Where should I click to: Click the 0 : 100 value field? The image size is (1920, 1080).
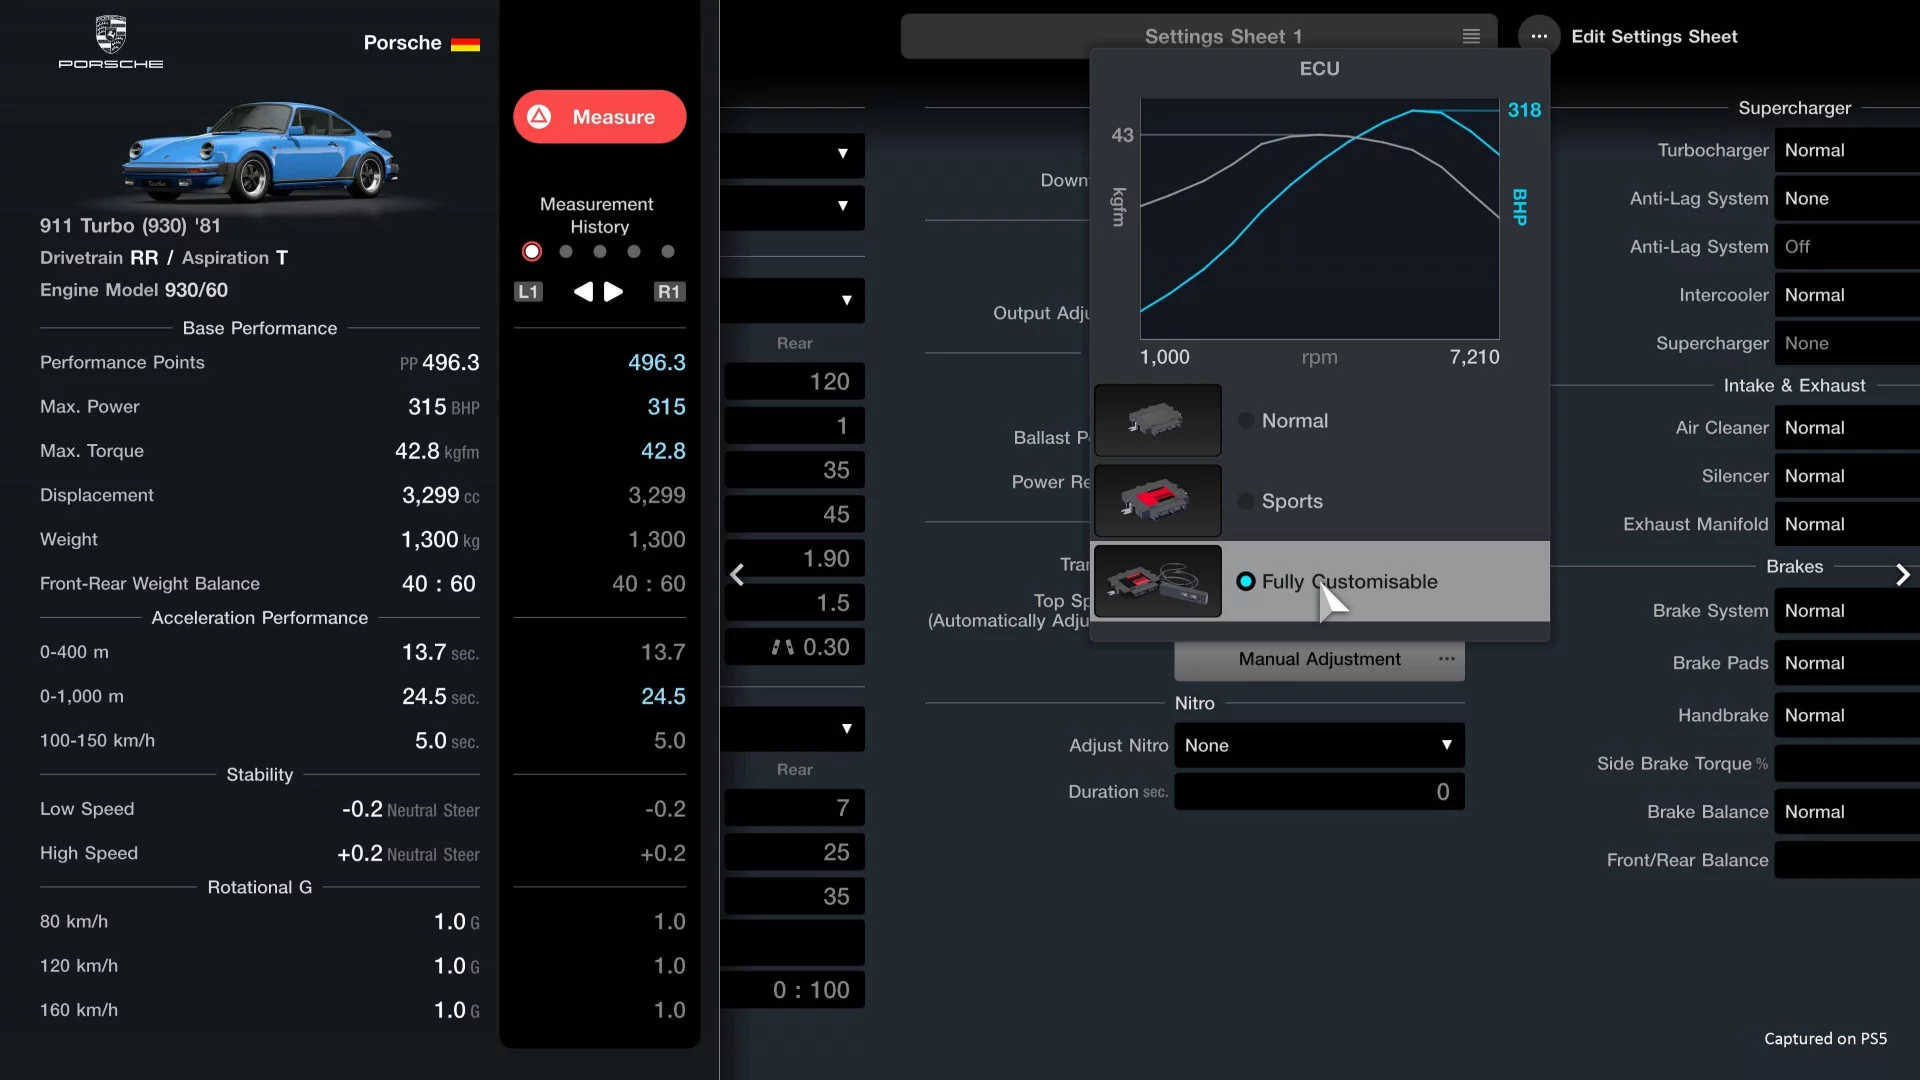click(x=795, y=990)
